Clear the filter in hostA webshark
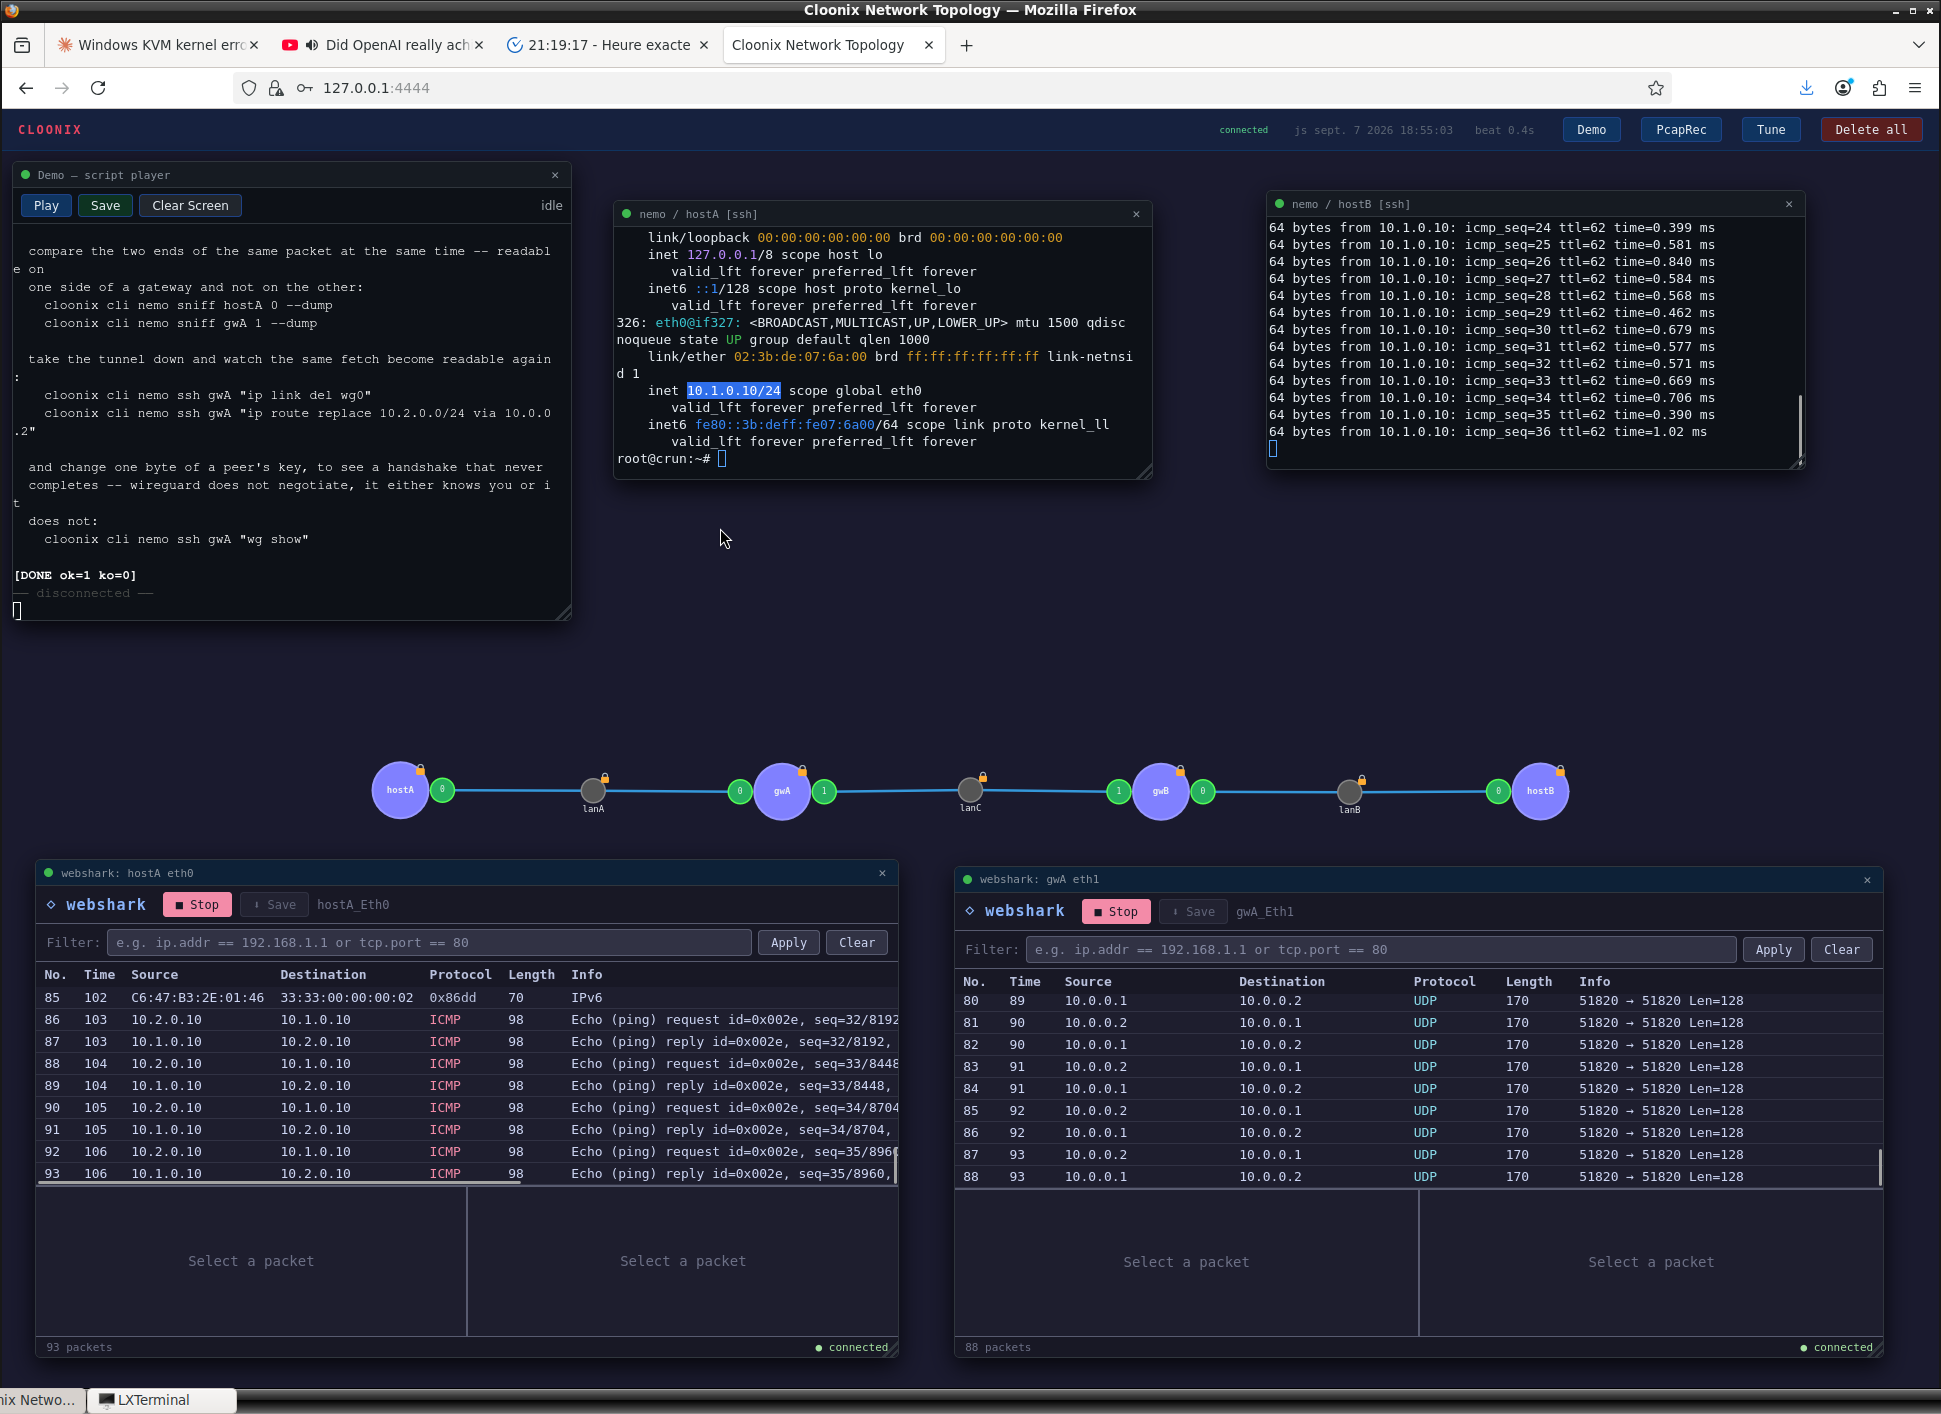This screenshot has width=1941, height=1414. (857, 942)
